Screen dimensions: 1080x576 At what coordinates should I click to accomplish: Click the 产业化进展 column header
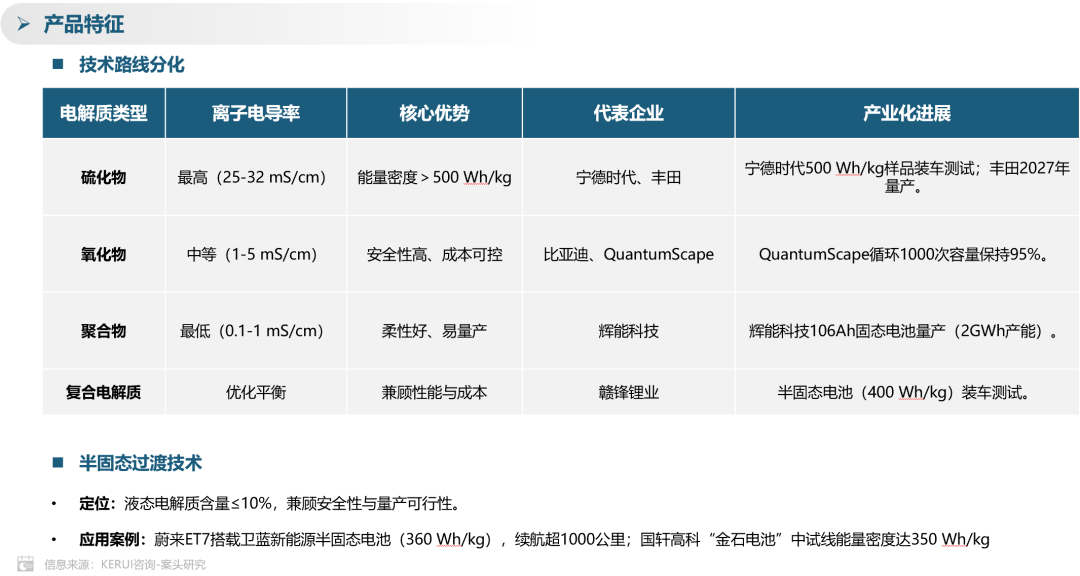906,113
